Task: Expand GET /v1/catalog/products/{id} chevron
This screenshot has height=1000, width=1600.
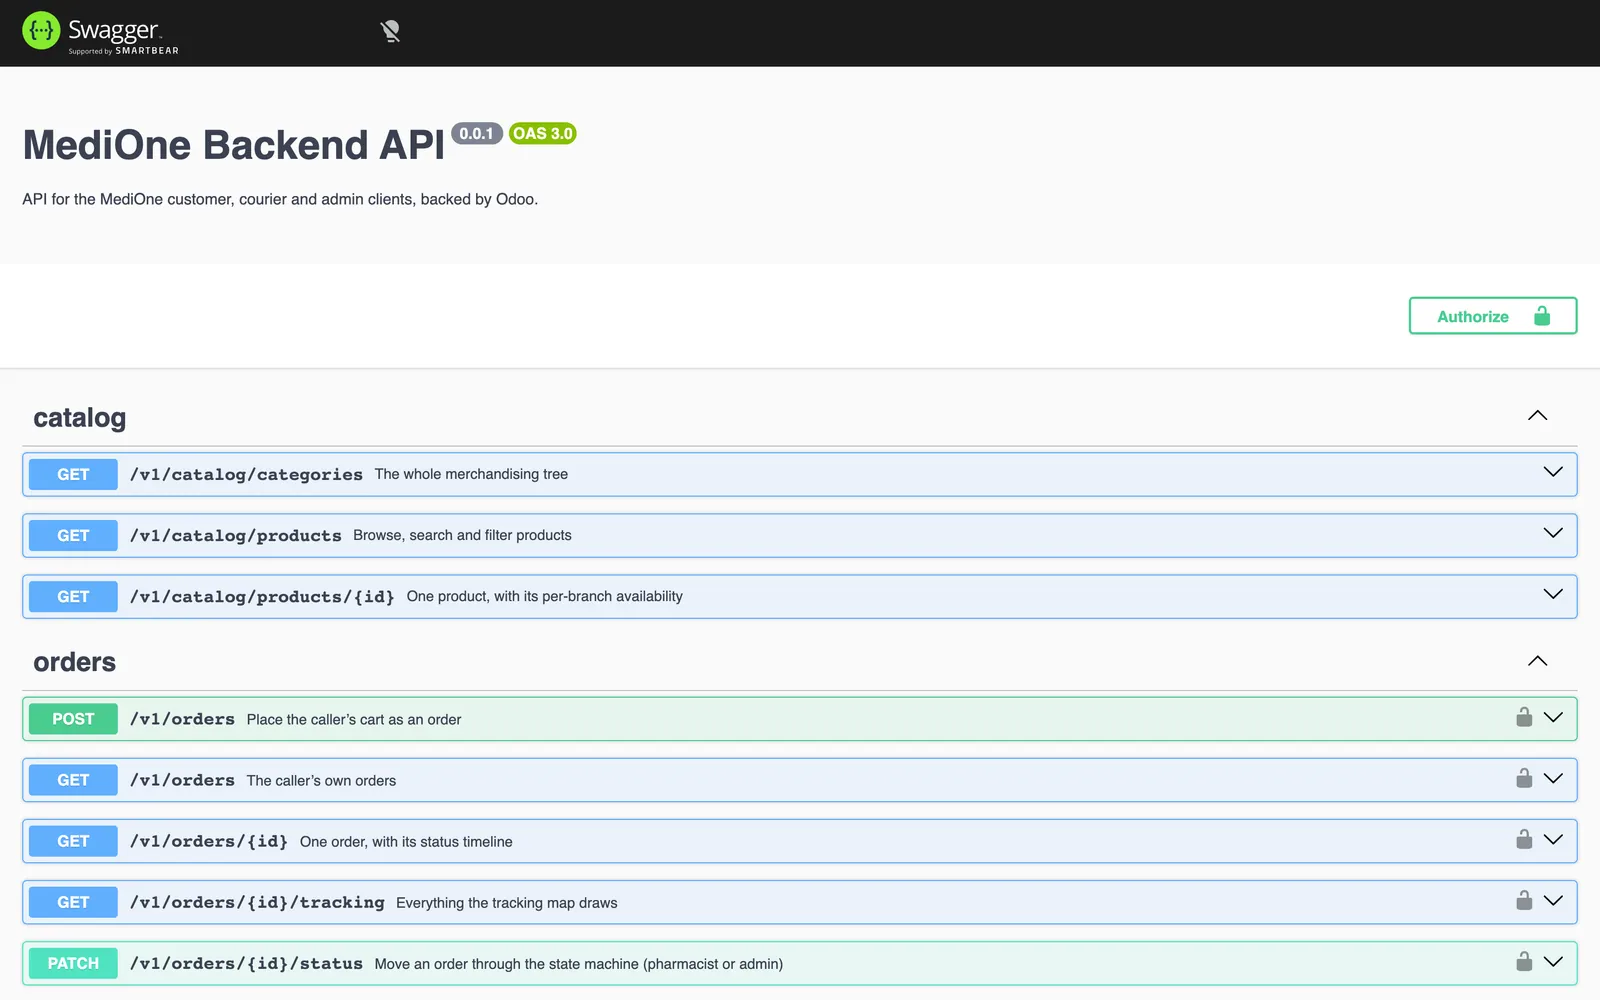Action: tap(1552, 594)
